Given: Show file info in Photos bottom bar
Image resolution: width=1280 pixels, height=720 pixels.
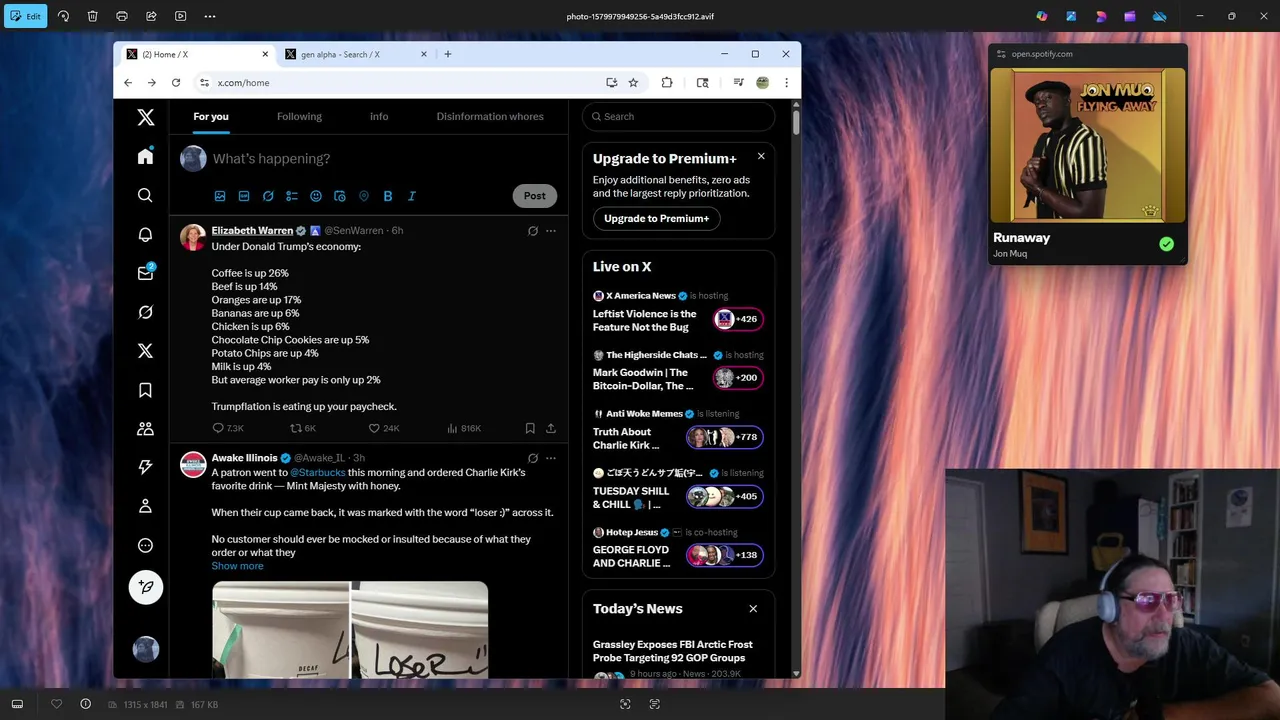Looking at the screenshot, I should point(85,704).
